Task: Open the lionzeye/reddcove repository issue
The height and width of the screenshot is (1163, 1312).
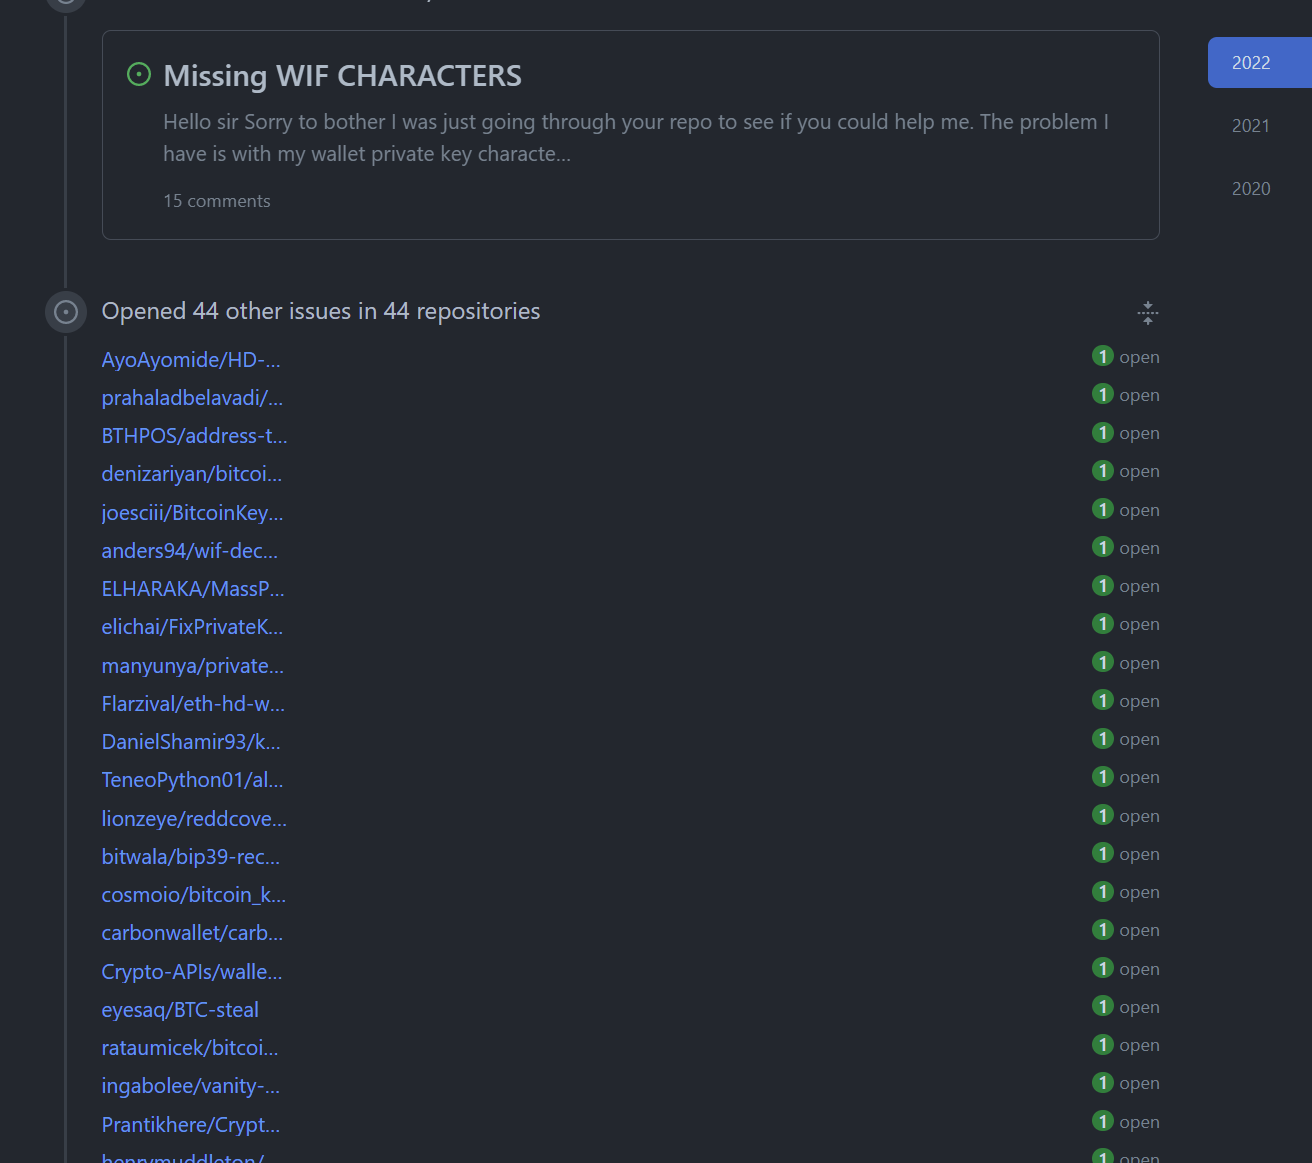Action: 193,817
